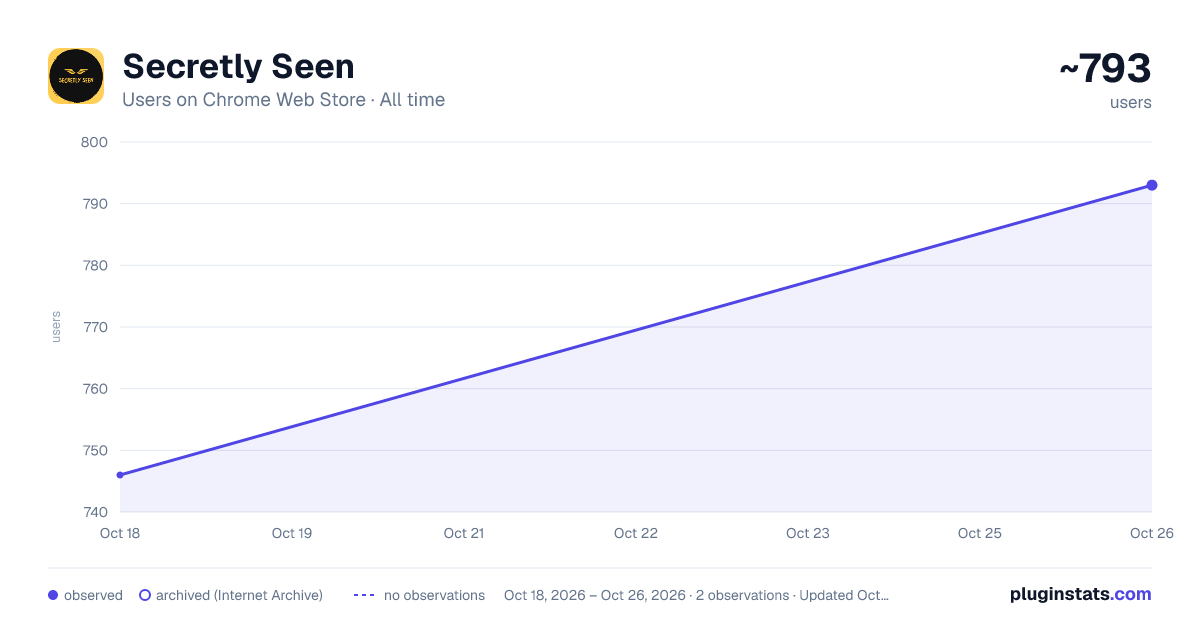The image size is (1200, 630).
Task: Click the '740' y-axis label
Action: pyautogui.click(x=94, y=512)
